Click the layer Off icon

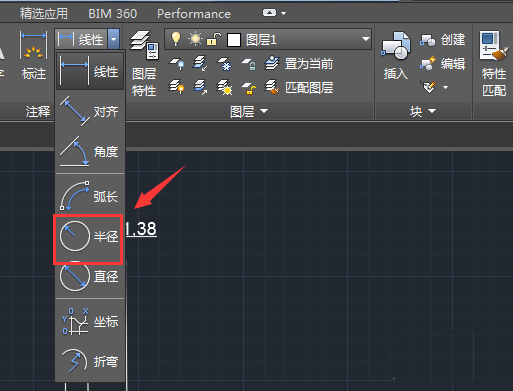coord(177,64)
